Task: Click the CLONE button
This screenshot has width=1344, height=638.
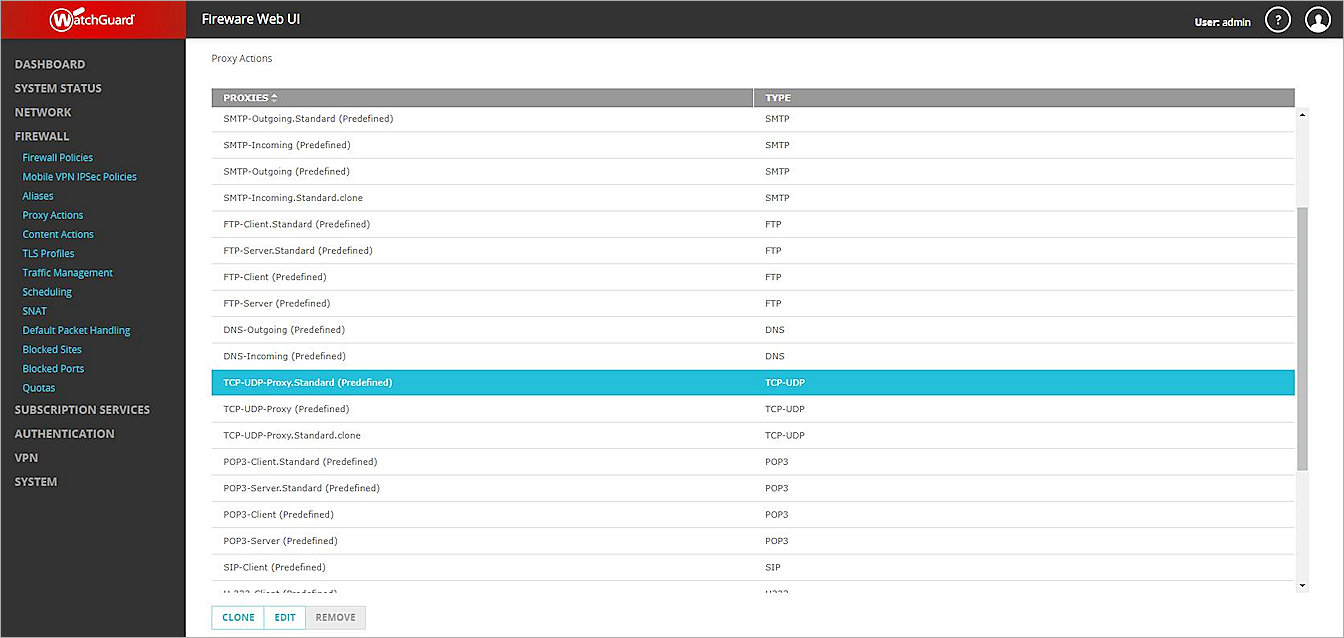Action: pos(237,617)
